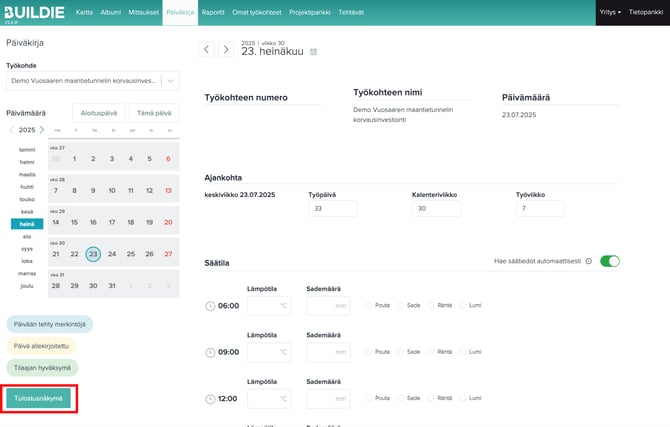This screenshot has width=670, height=427.
Task: Go to next day with right arrow
Action: coord(226,49)
